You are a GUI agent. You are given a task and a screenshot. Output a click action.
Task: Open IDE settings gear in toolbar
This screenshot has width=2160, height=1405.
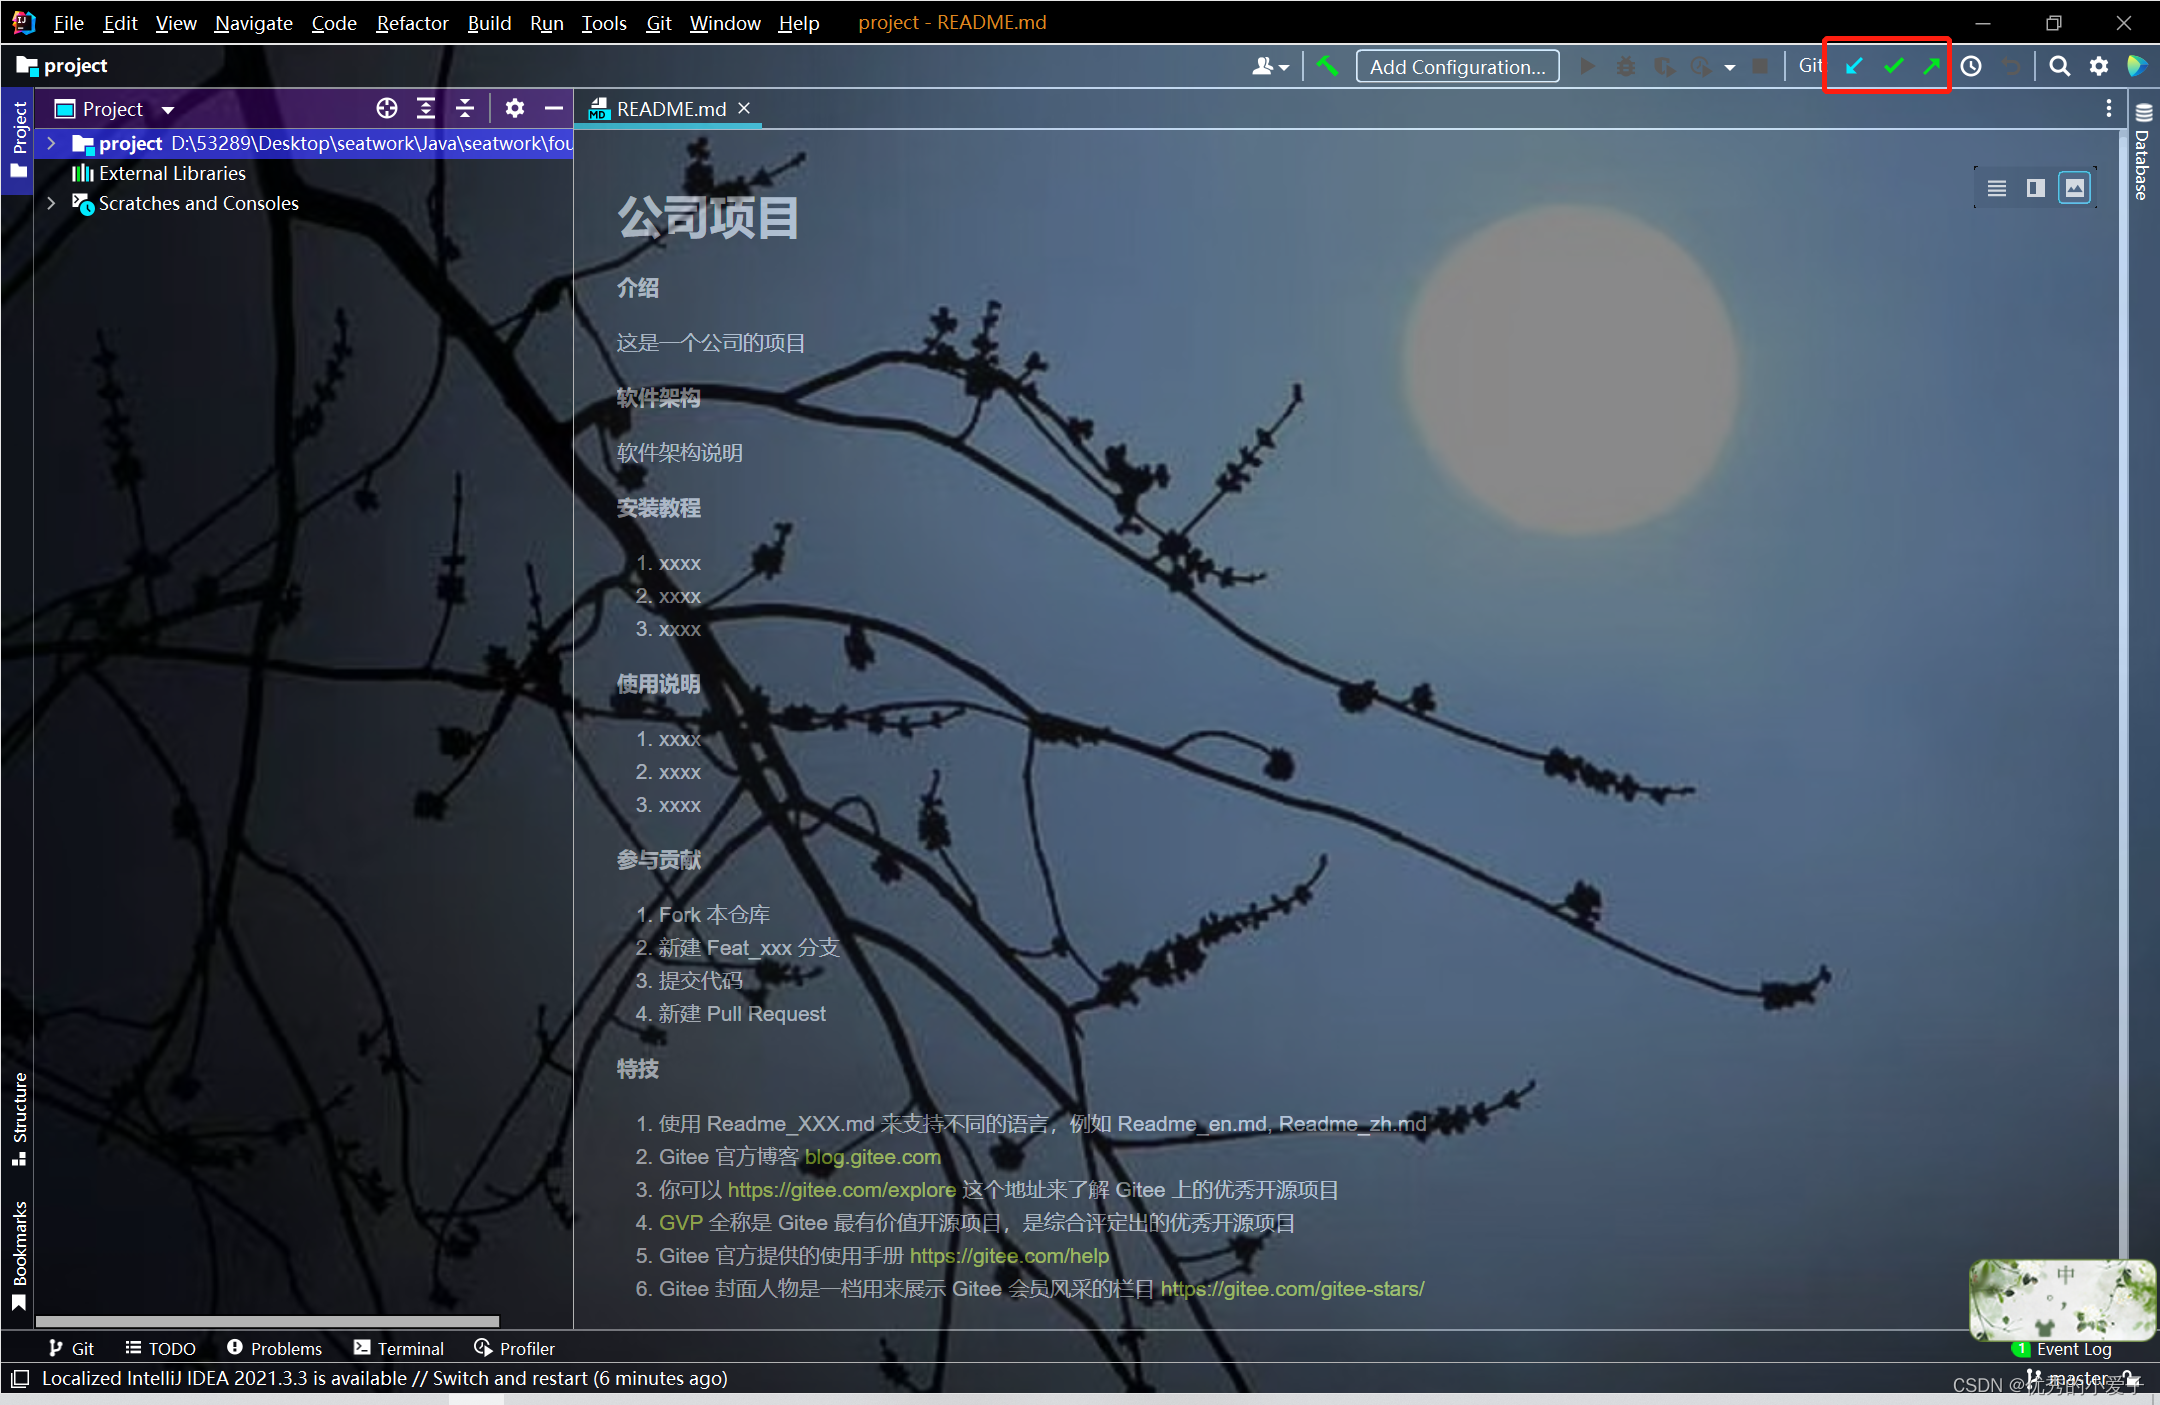2098,66
